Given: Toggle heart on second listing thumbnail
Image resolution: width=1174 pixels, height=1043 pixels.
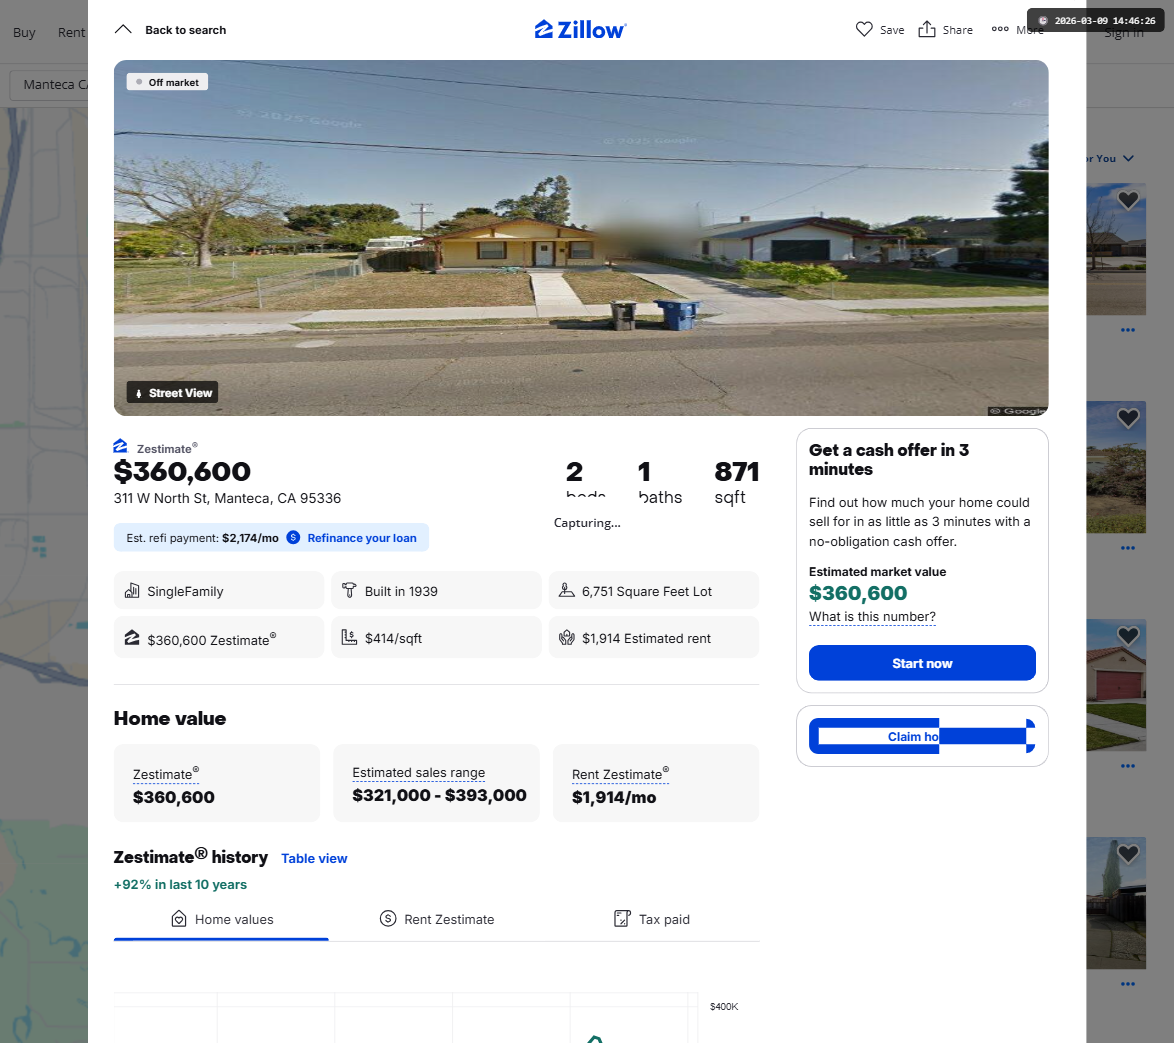Looking at the screenshot, I should [x=1128, y=418].
